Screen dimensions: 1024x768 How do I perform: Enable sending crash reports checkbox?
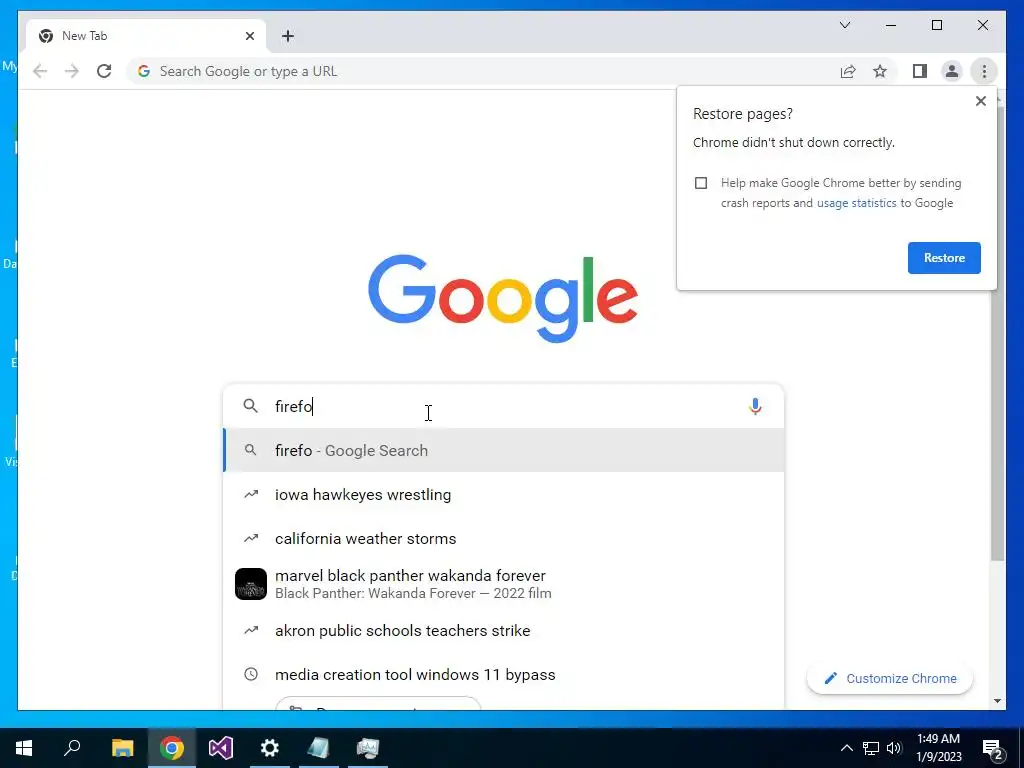pos(701,183)
